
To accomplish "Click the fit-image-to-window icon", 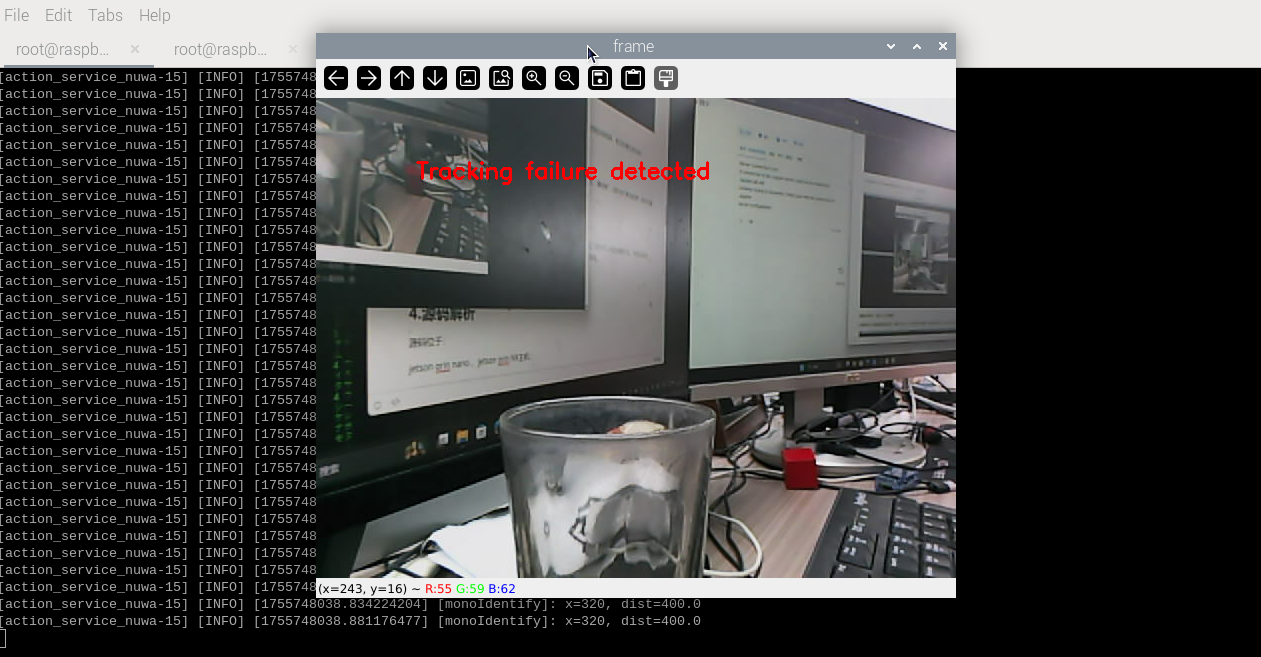I will click(x=501, y=78).
